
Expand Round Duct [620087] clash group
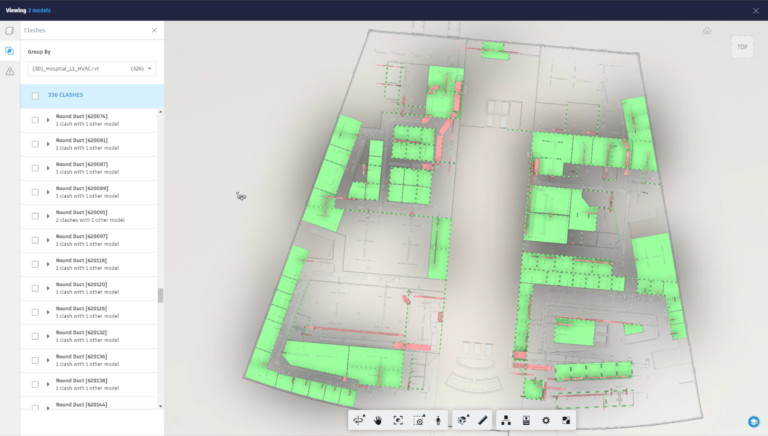click(x=48, y=168)
